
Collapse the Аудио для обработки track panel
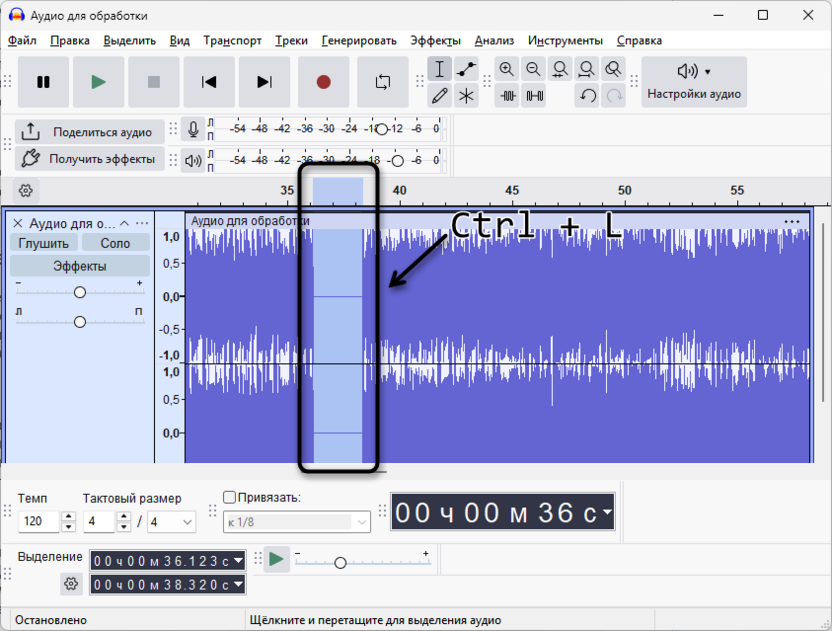pos(124,223)
